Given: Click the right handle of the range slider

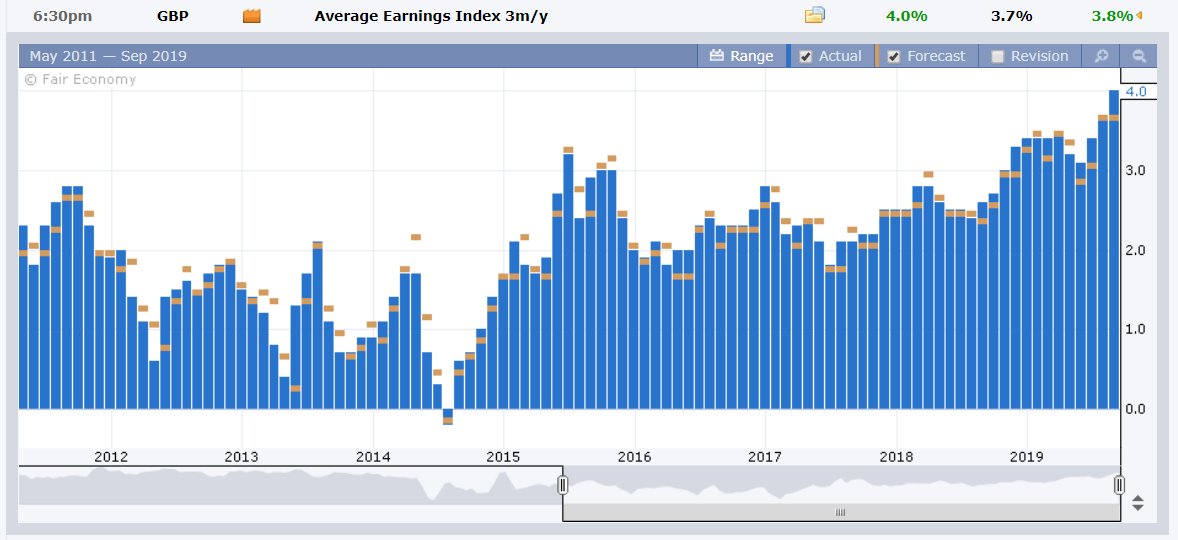Looking at the screenshot, I should point(1119,485).
